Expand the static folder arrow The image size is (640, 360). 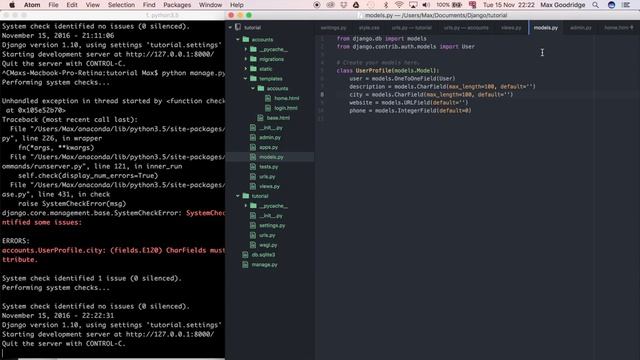click(246, 69)
